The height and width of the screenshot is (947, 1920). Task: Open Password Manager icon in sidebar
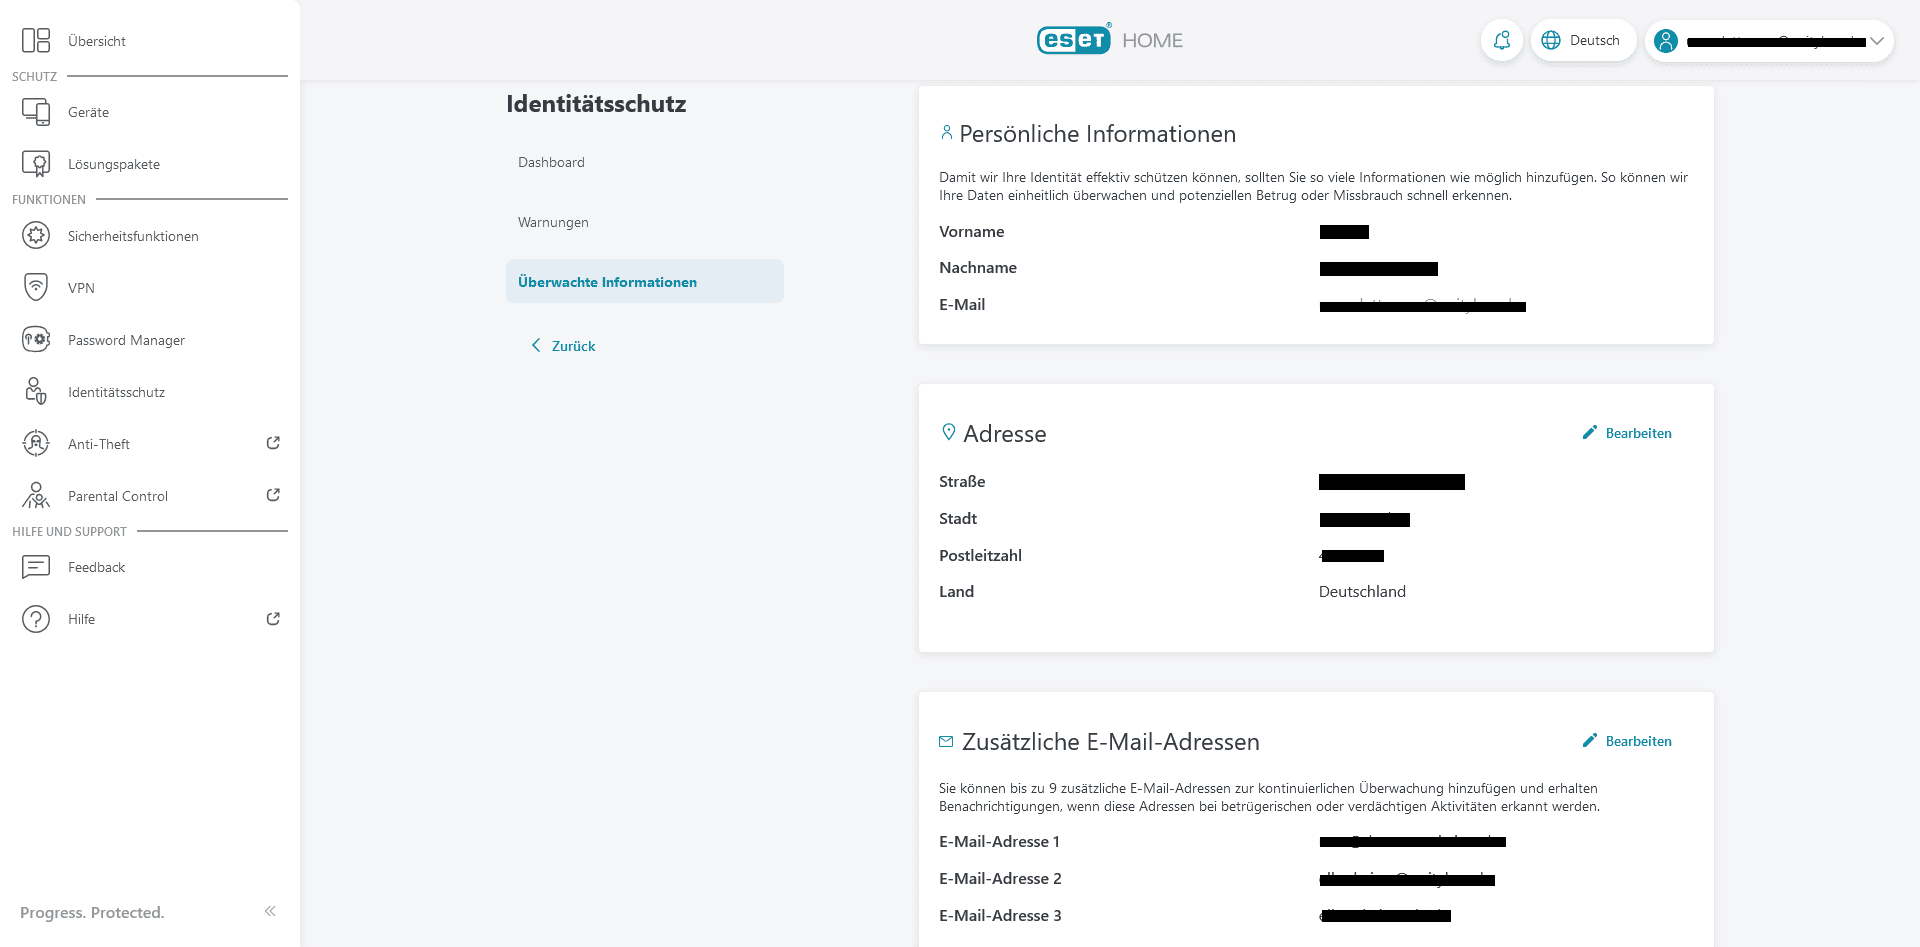pyautogui.click(x=36, y=340)
